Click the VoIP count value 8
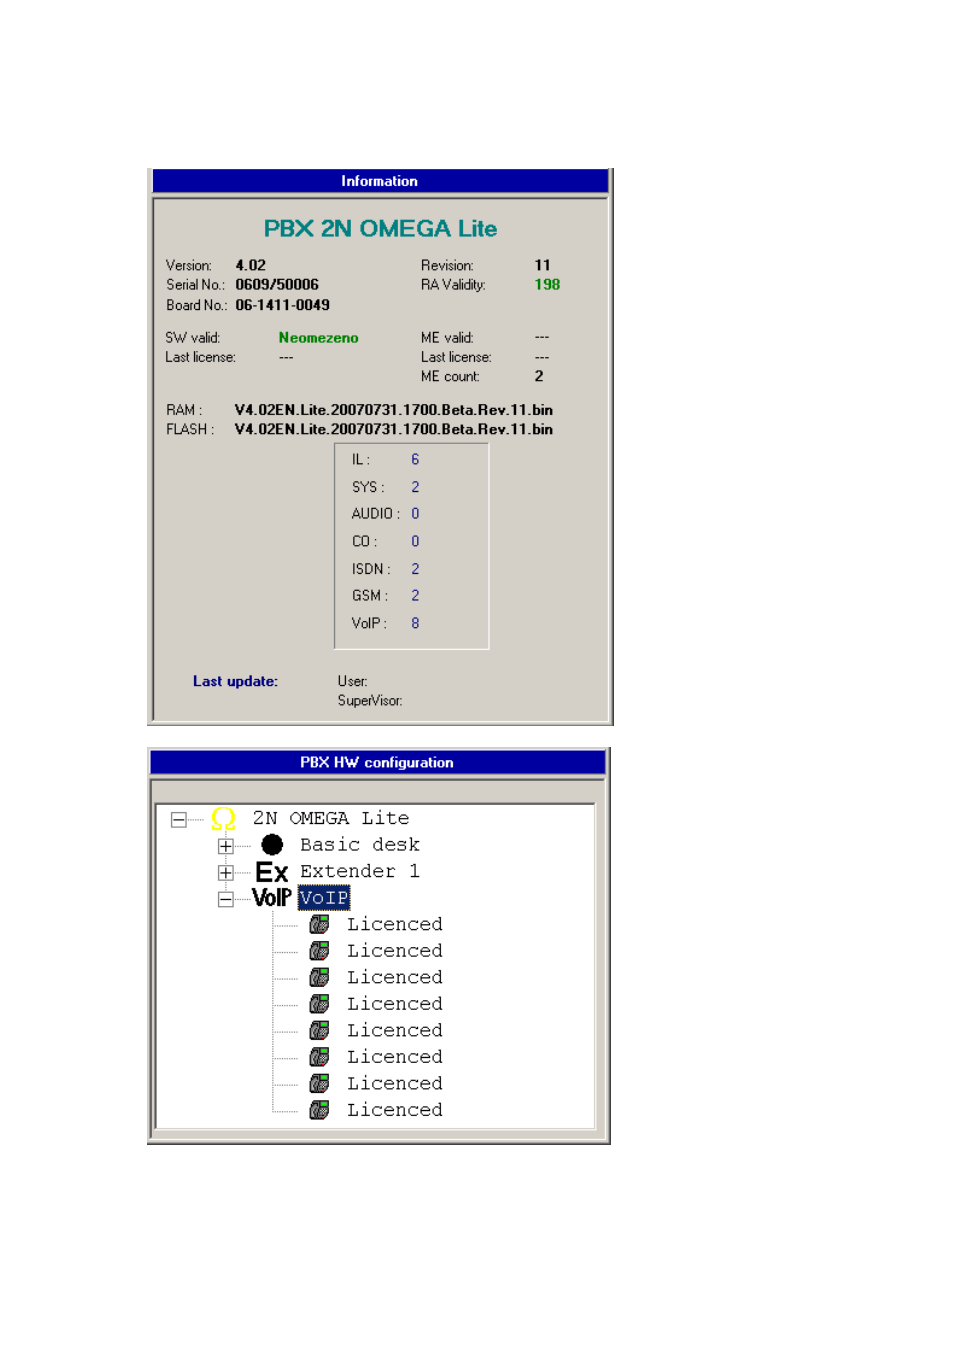This screenshot has height=1350, width=955. (x=415, y=623)
